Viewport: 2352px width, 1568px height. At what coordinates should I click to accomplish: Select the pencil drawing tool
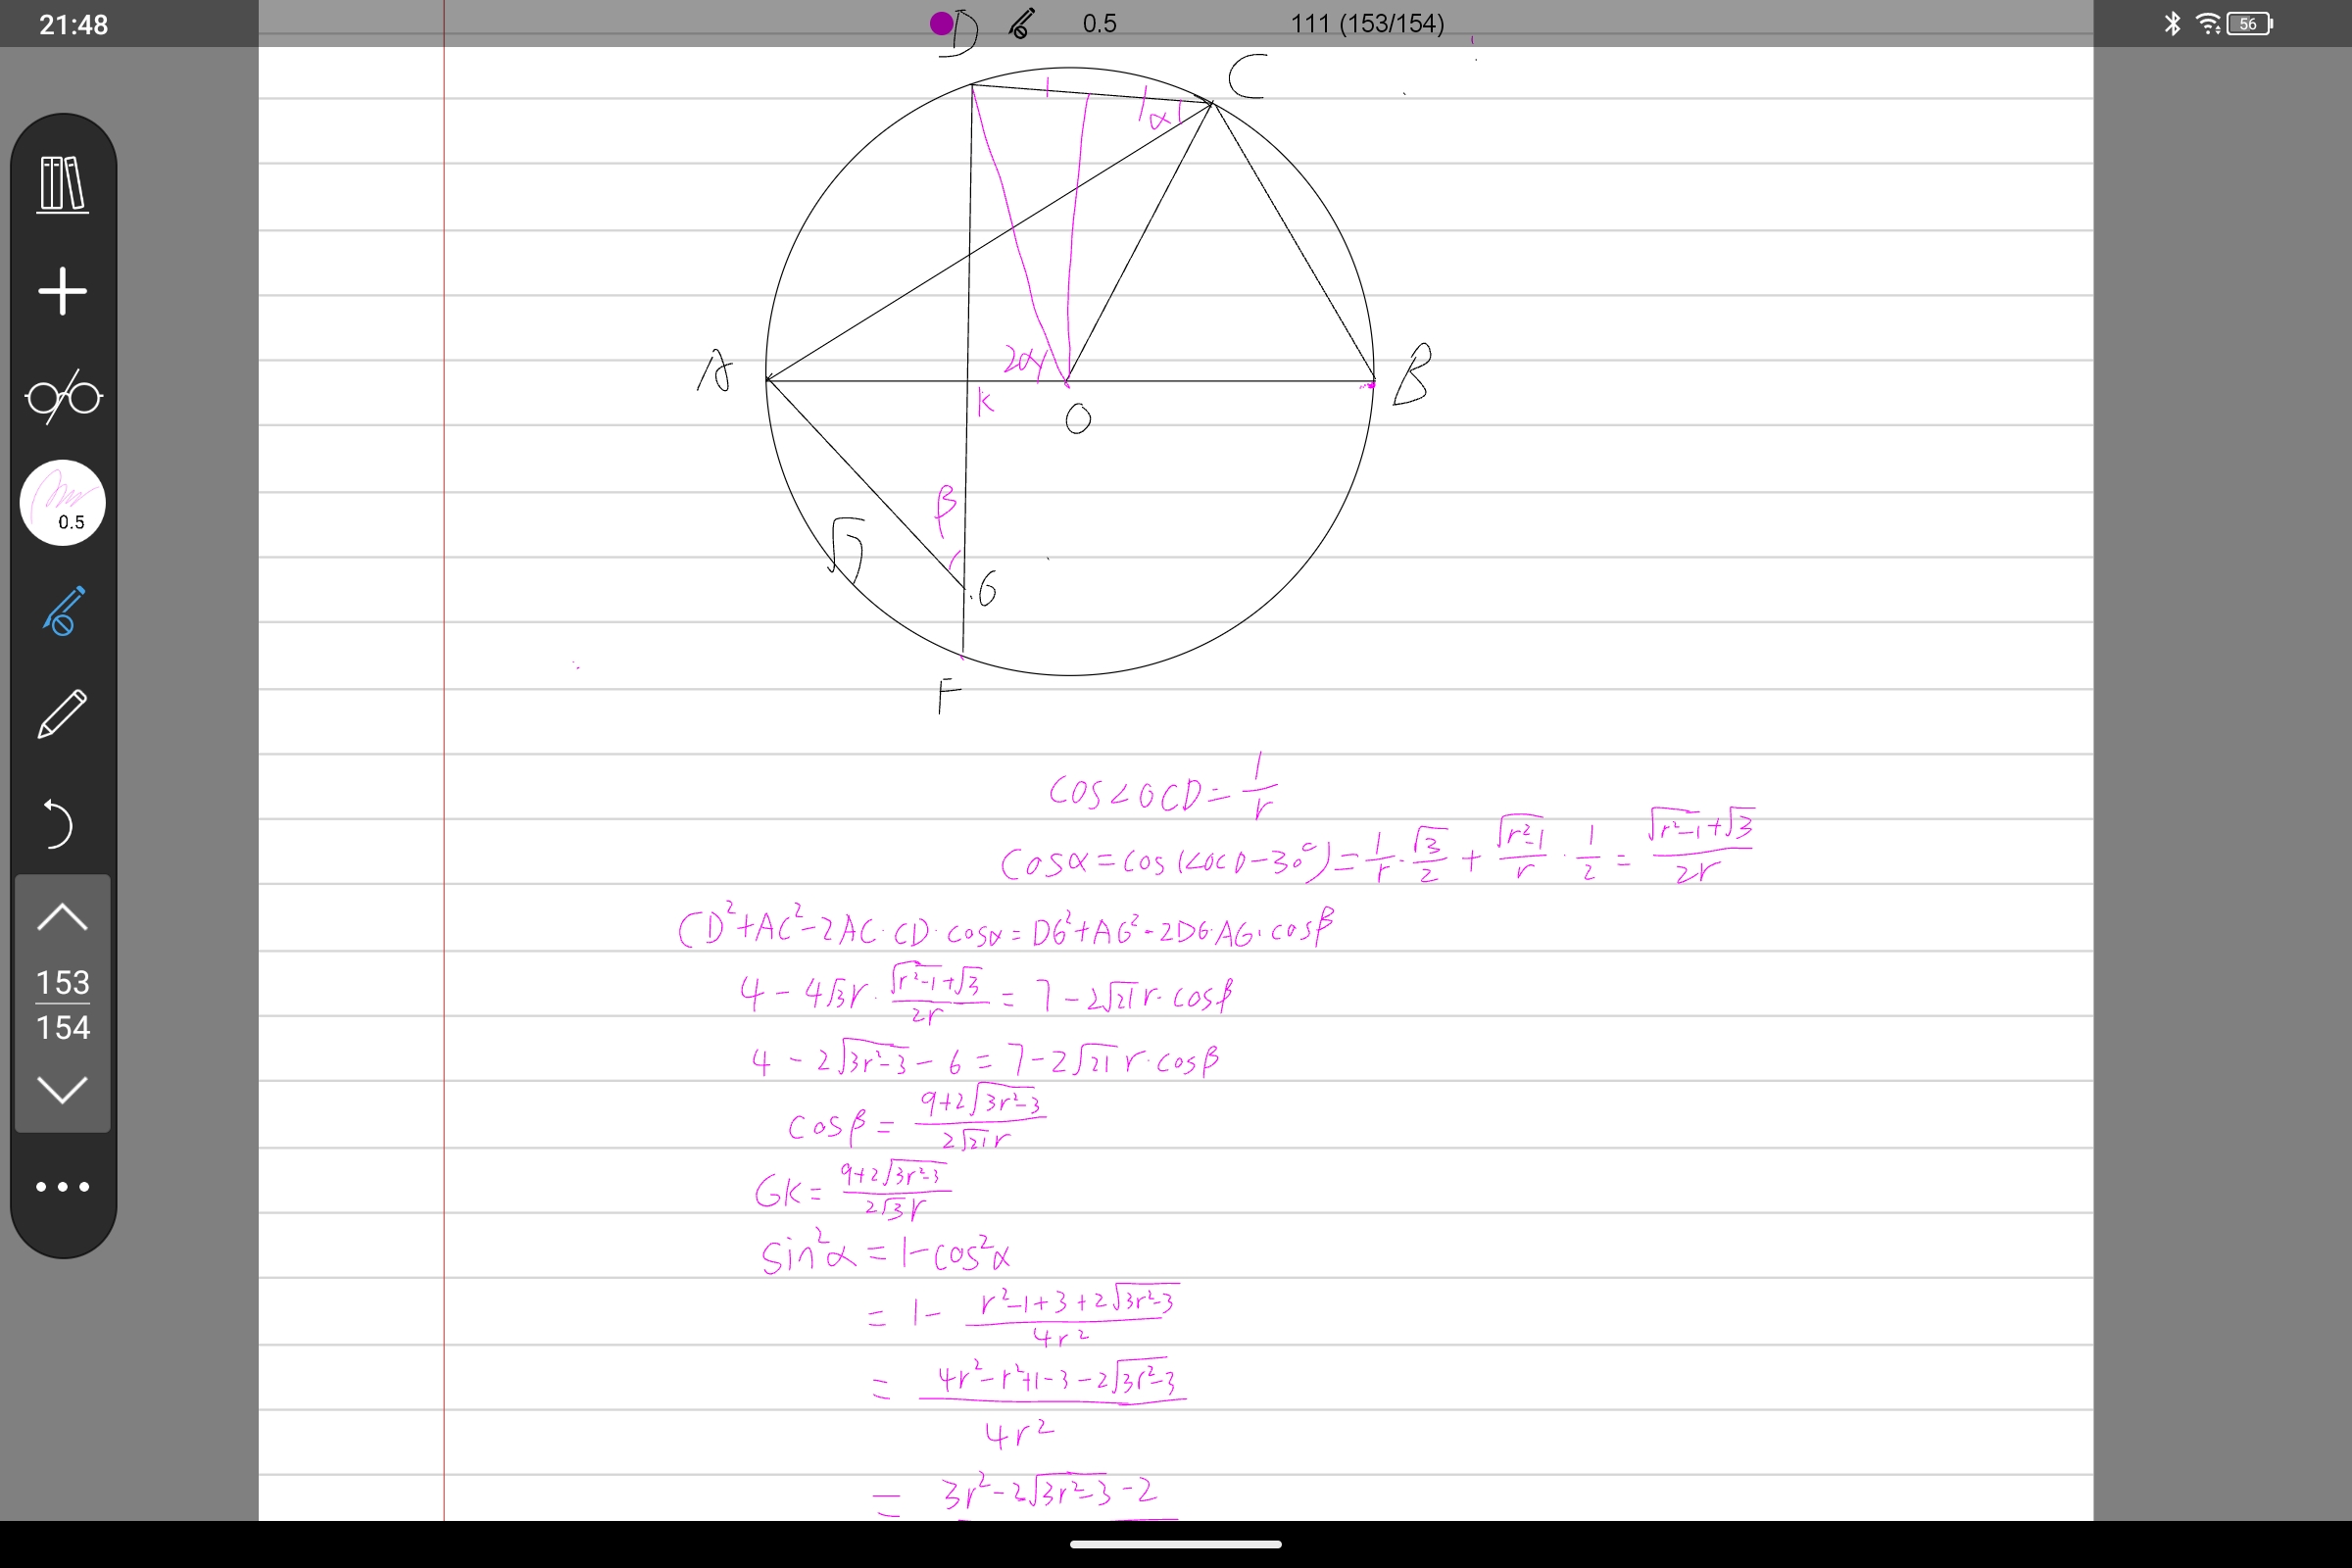click(63, 714)
